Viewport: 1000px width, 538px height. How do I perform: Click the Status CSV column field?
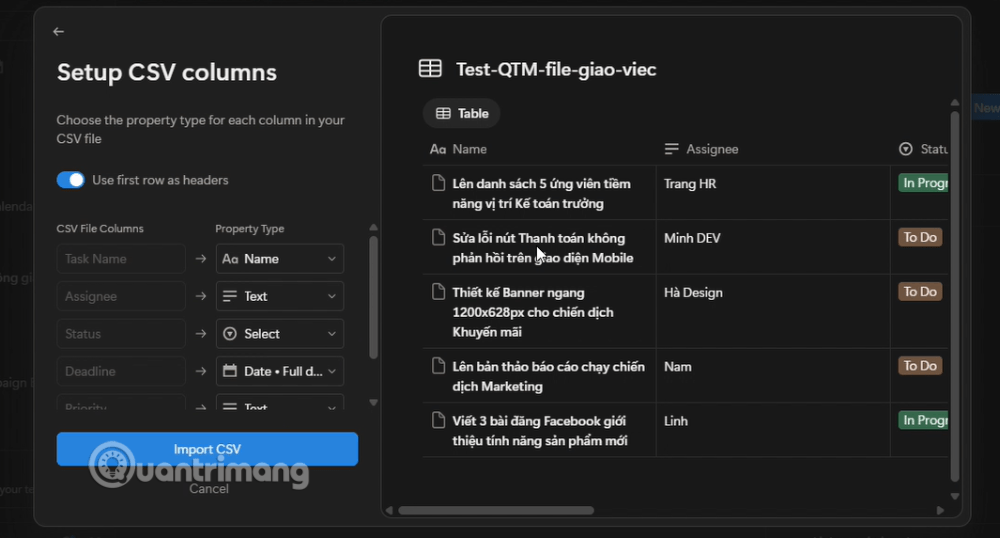tap(121, 333)
